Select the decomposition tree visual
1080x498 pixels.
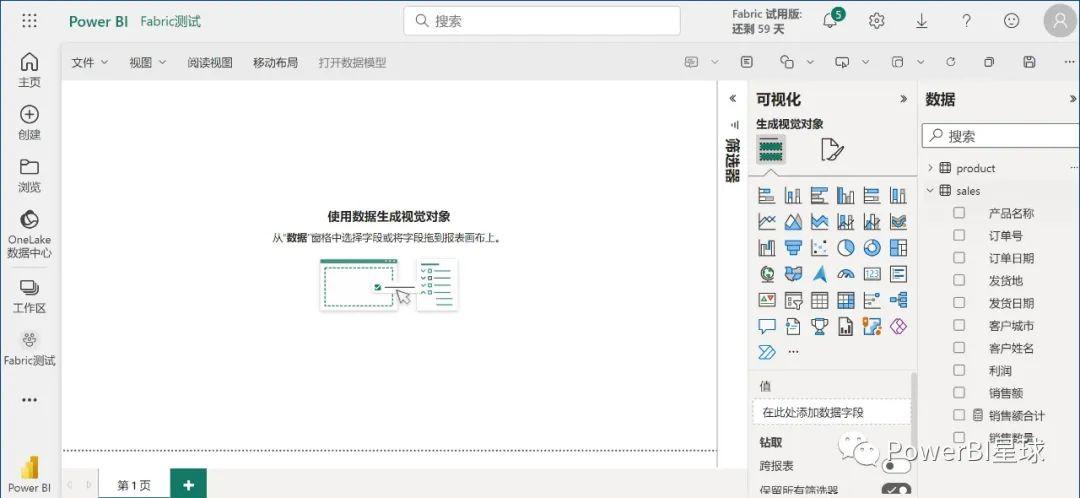tap(897, 300)
